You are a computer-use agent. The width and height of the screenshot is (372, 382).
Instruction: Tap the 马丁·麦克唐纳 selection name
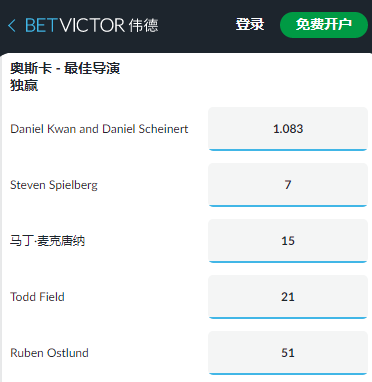[x=48, y=241]
